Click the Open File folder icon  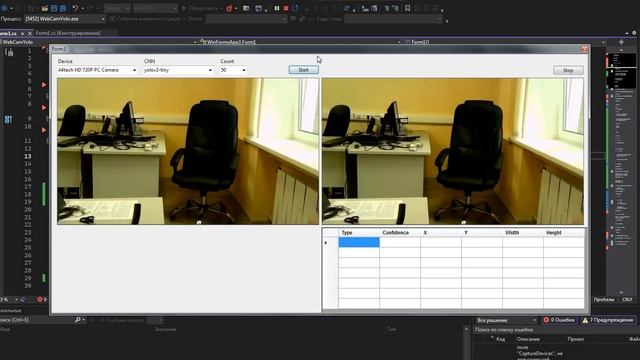pyautogui.click(x=44, y=8)
